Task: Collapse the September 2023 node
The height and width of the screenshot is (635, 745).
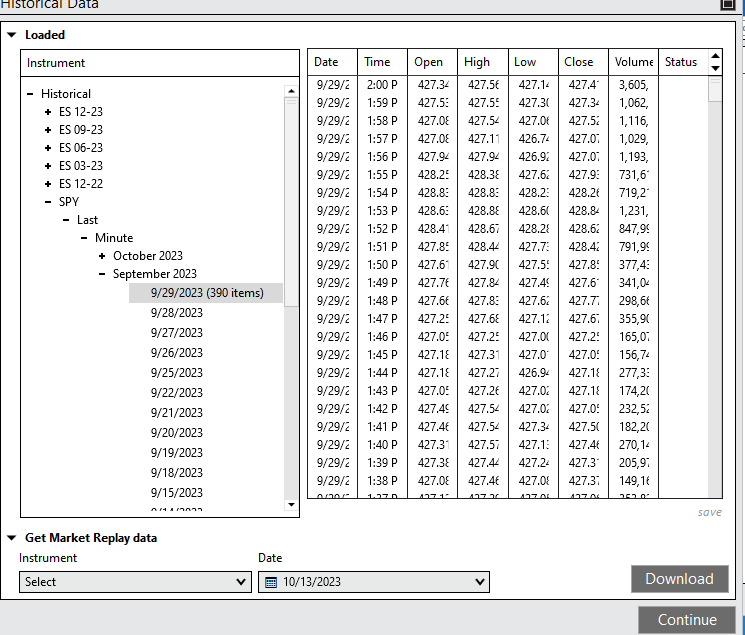Action: click(102, 274)
